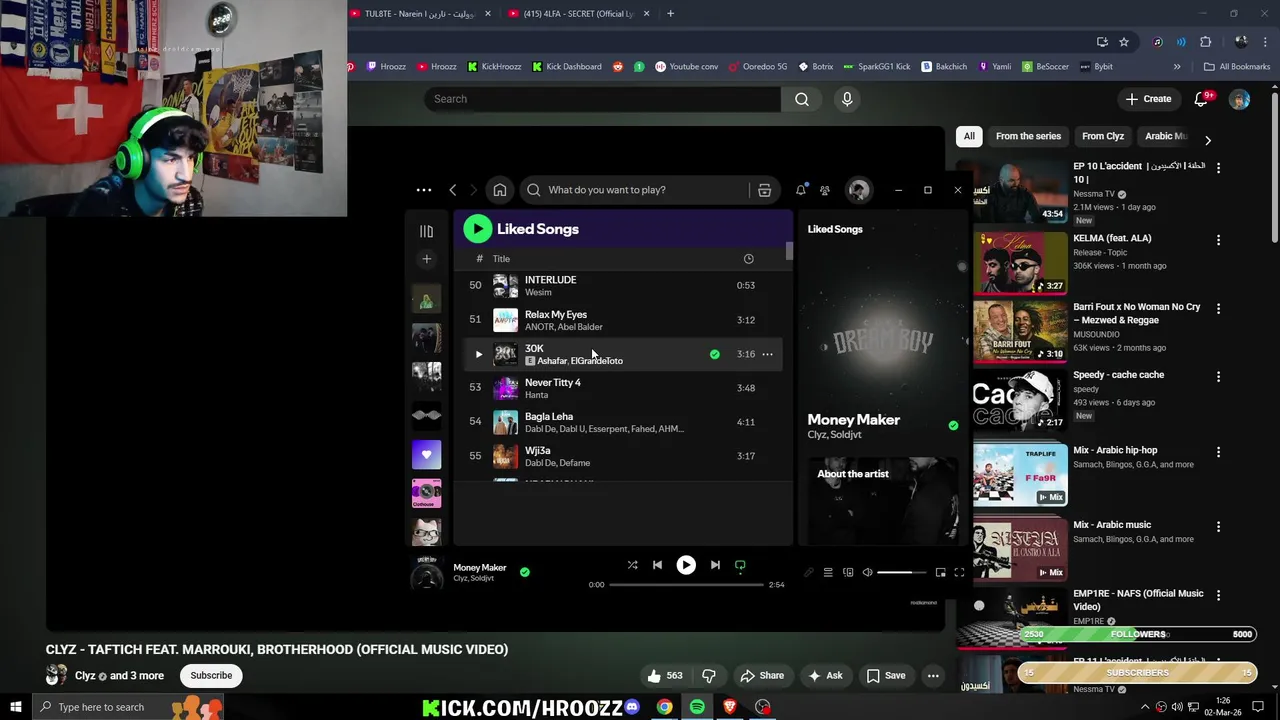Save the video to a playlist

[886, 675]
